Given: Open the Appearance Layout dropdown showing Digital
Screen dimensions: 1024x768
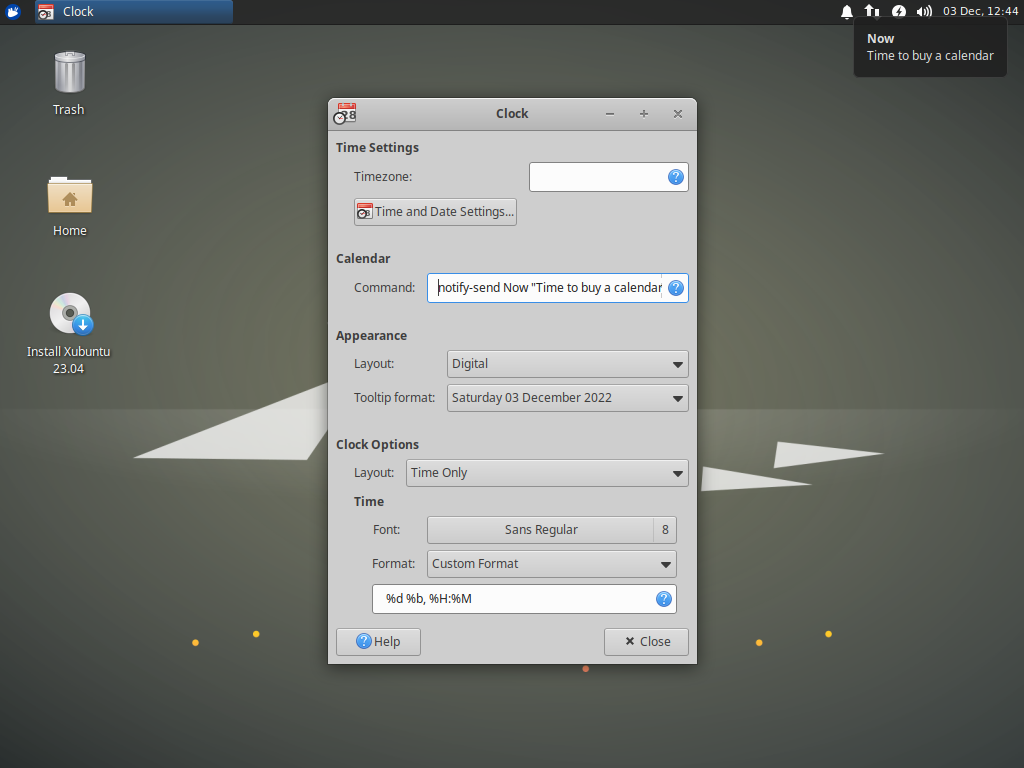Looking at the screenshot, I should point(567,363).
